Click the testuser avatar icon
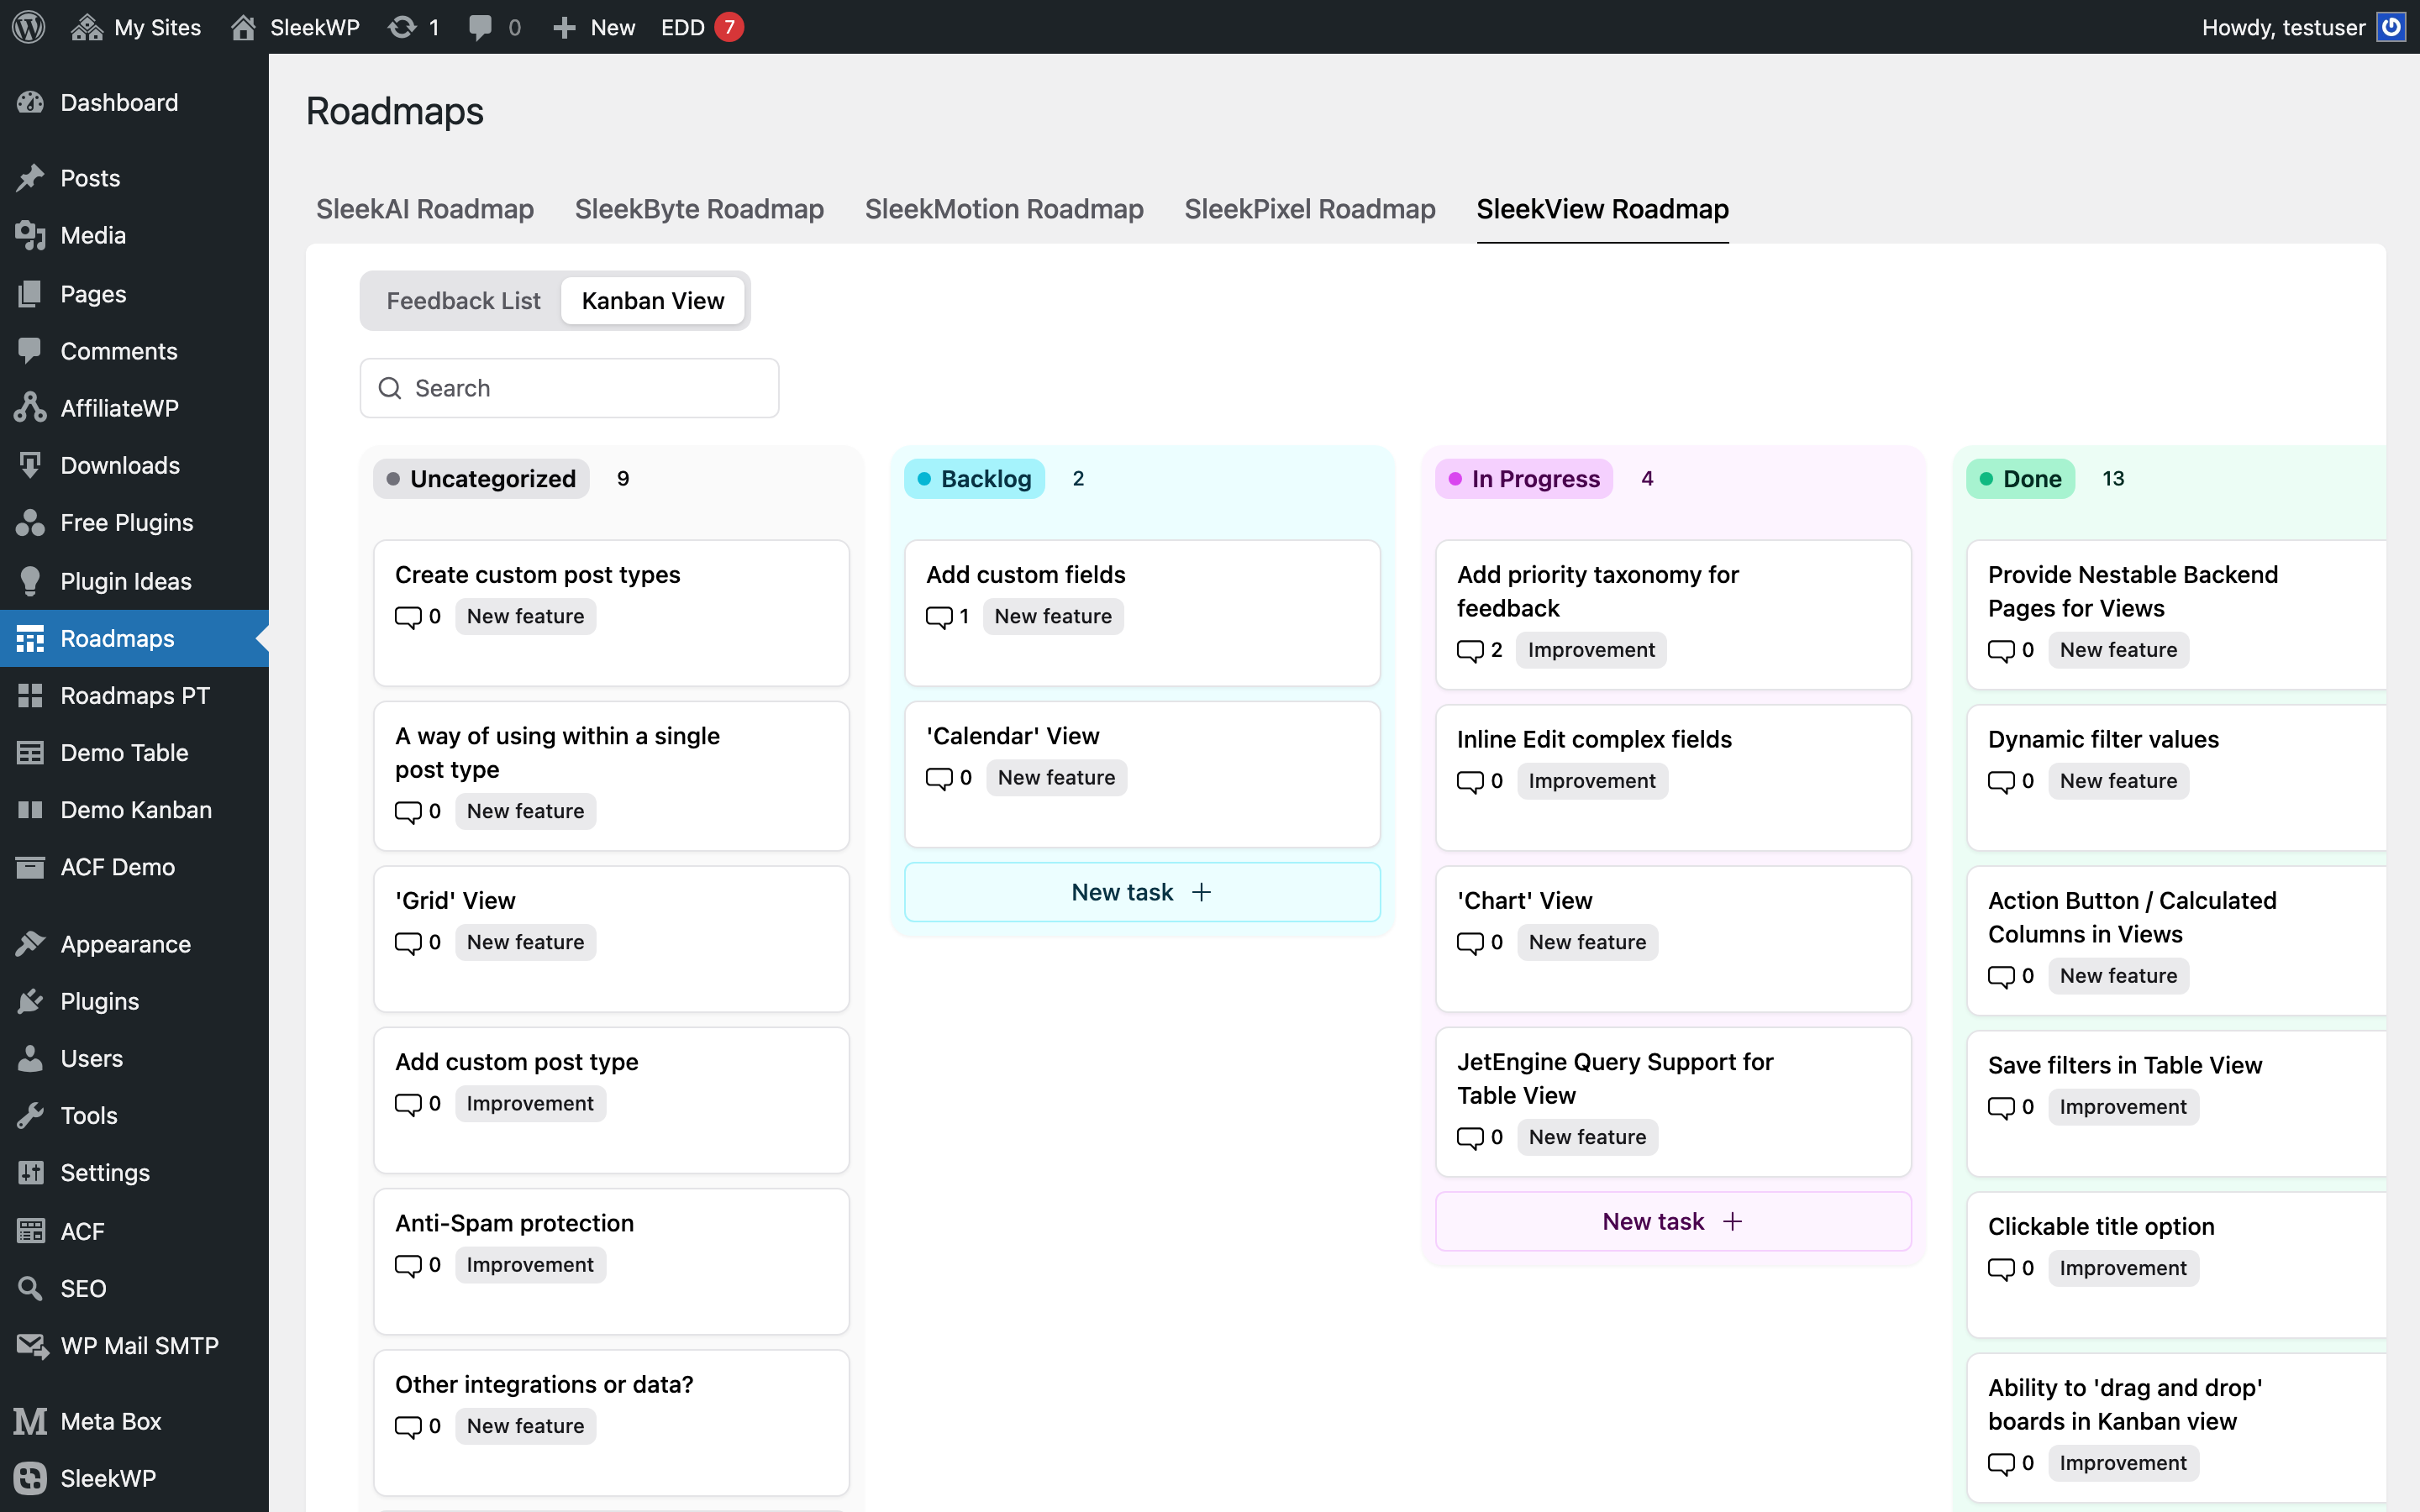 [x=2391, y=27]
